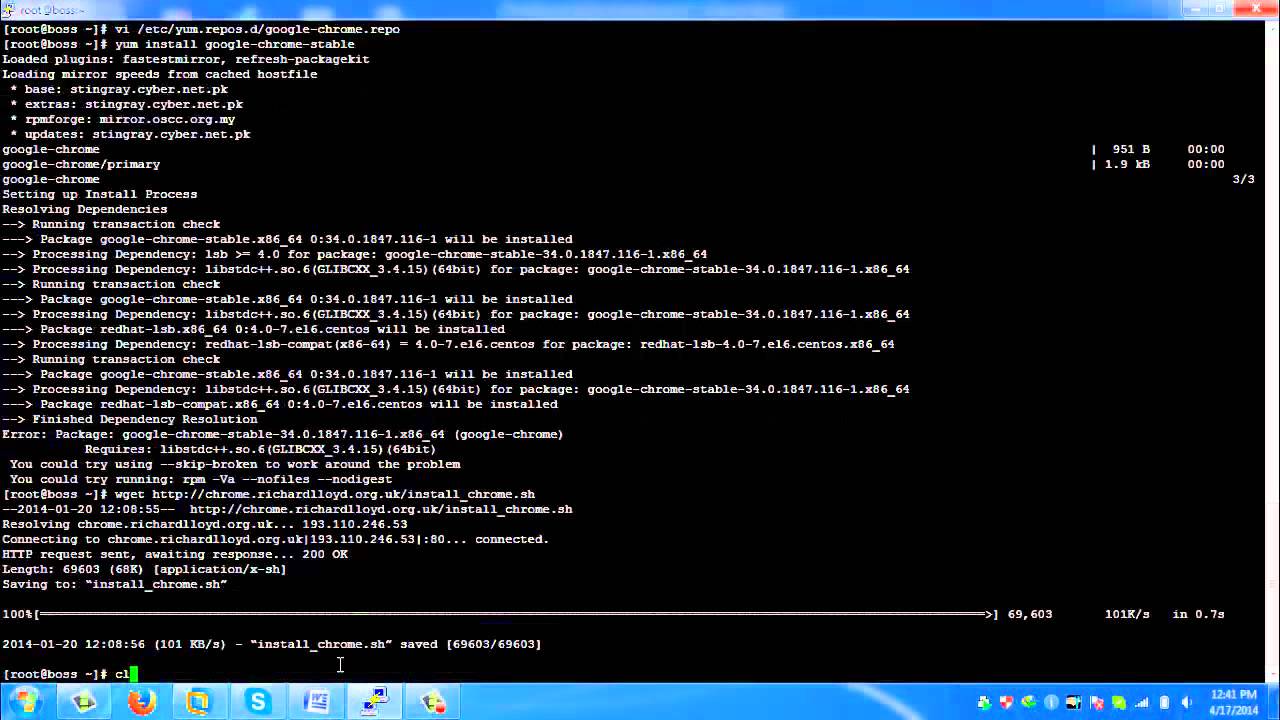This screenshot has width=1280, height=720.
Task: Open Microsoft Word taskbar icon
Action: pyautogui.click(x=317, y=702)
